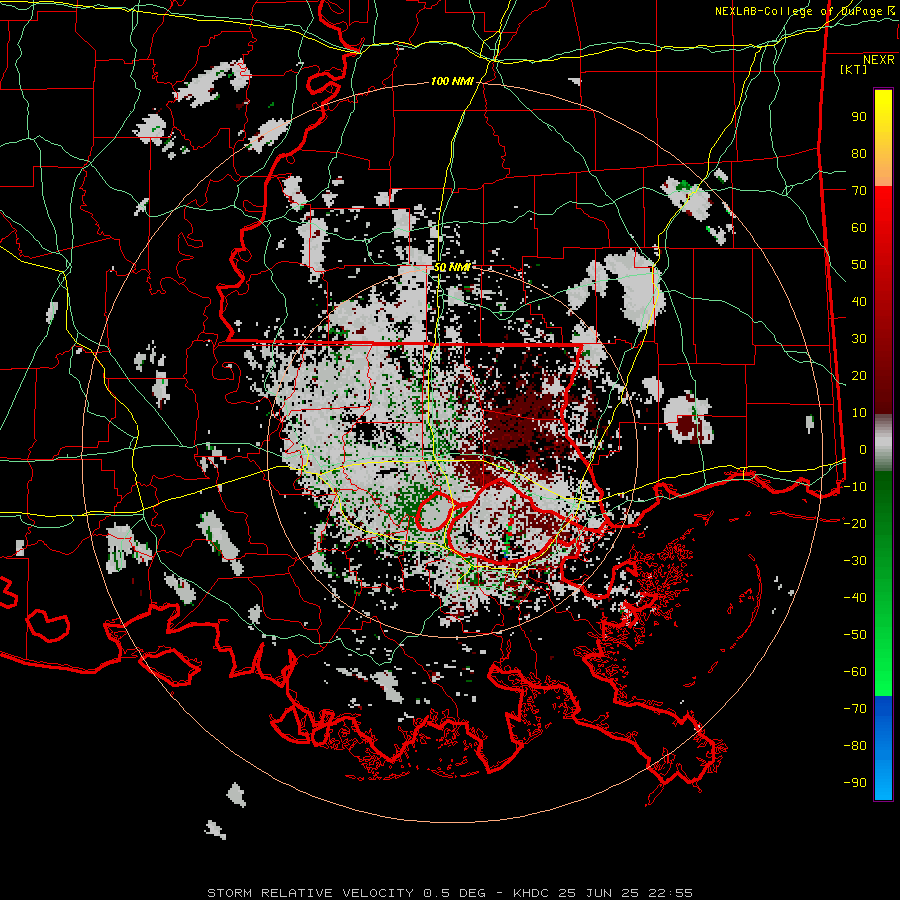Click the NEXR label above the scale
The width and height of the screenshot is (900, 900).
[879, 60]
